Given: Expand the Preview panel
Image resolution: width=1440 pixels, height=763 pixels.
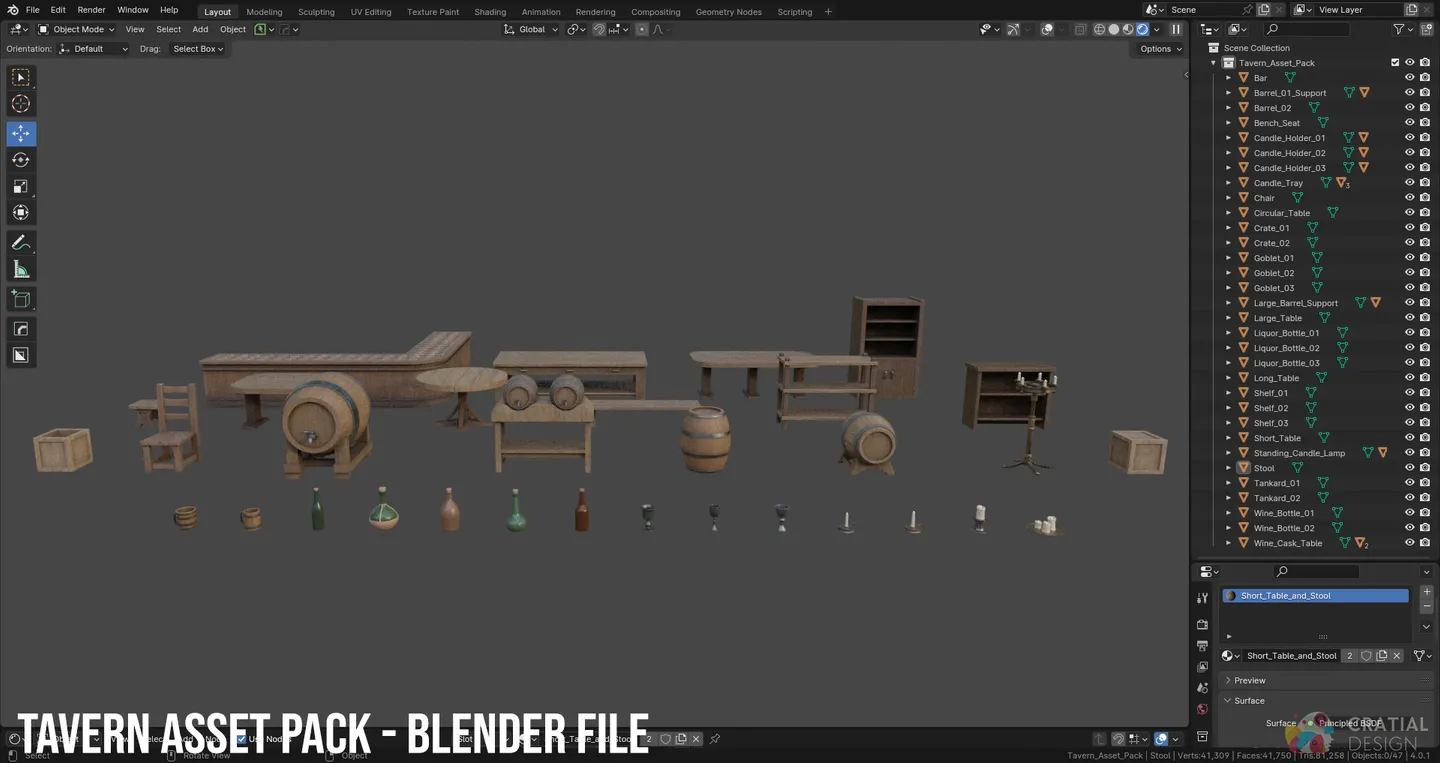Looking at the screenshot, I should tap(1227, 680).
